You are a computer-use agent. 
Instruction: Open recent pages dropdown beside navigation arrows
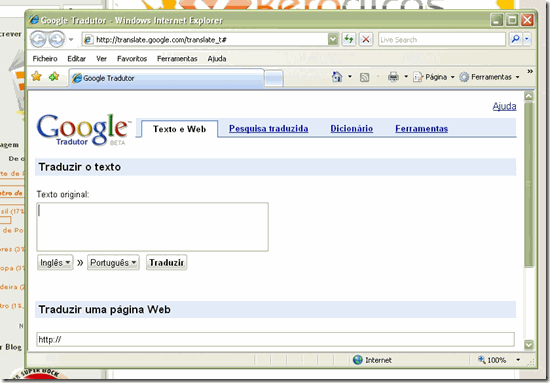click(x=71, y=39)
